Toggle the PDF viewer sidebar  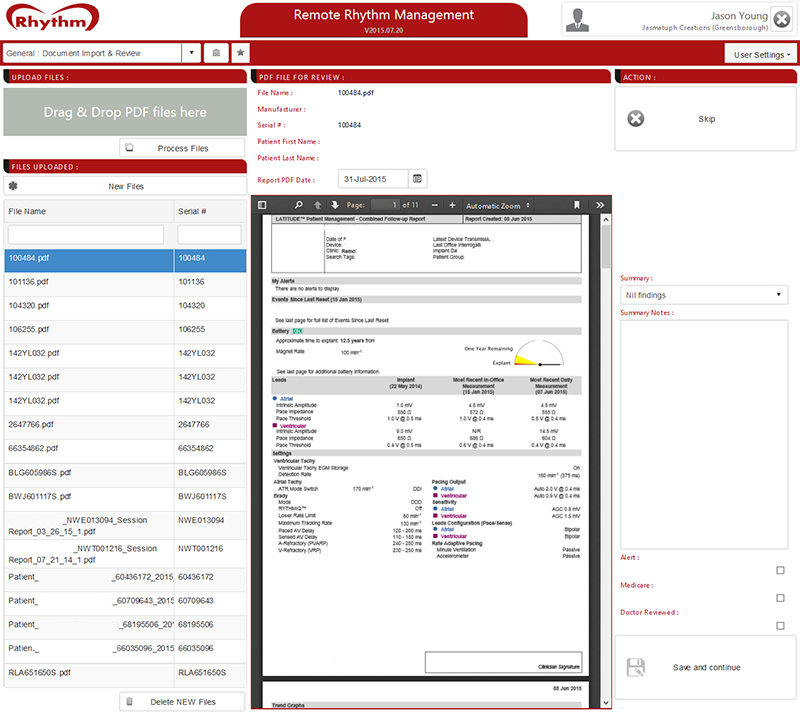(x=262, y=205)
